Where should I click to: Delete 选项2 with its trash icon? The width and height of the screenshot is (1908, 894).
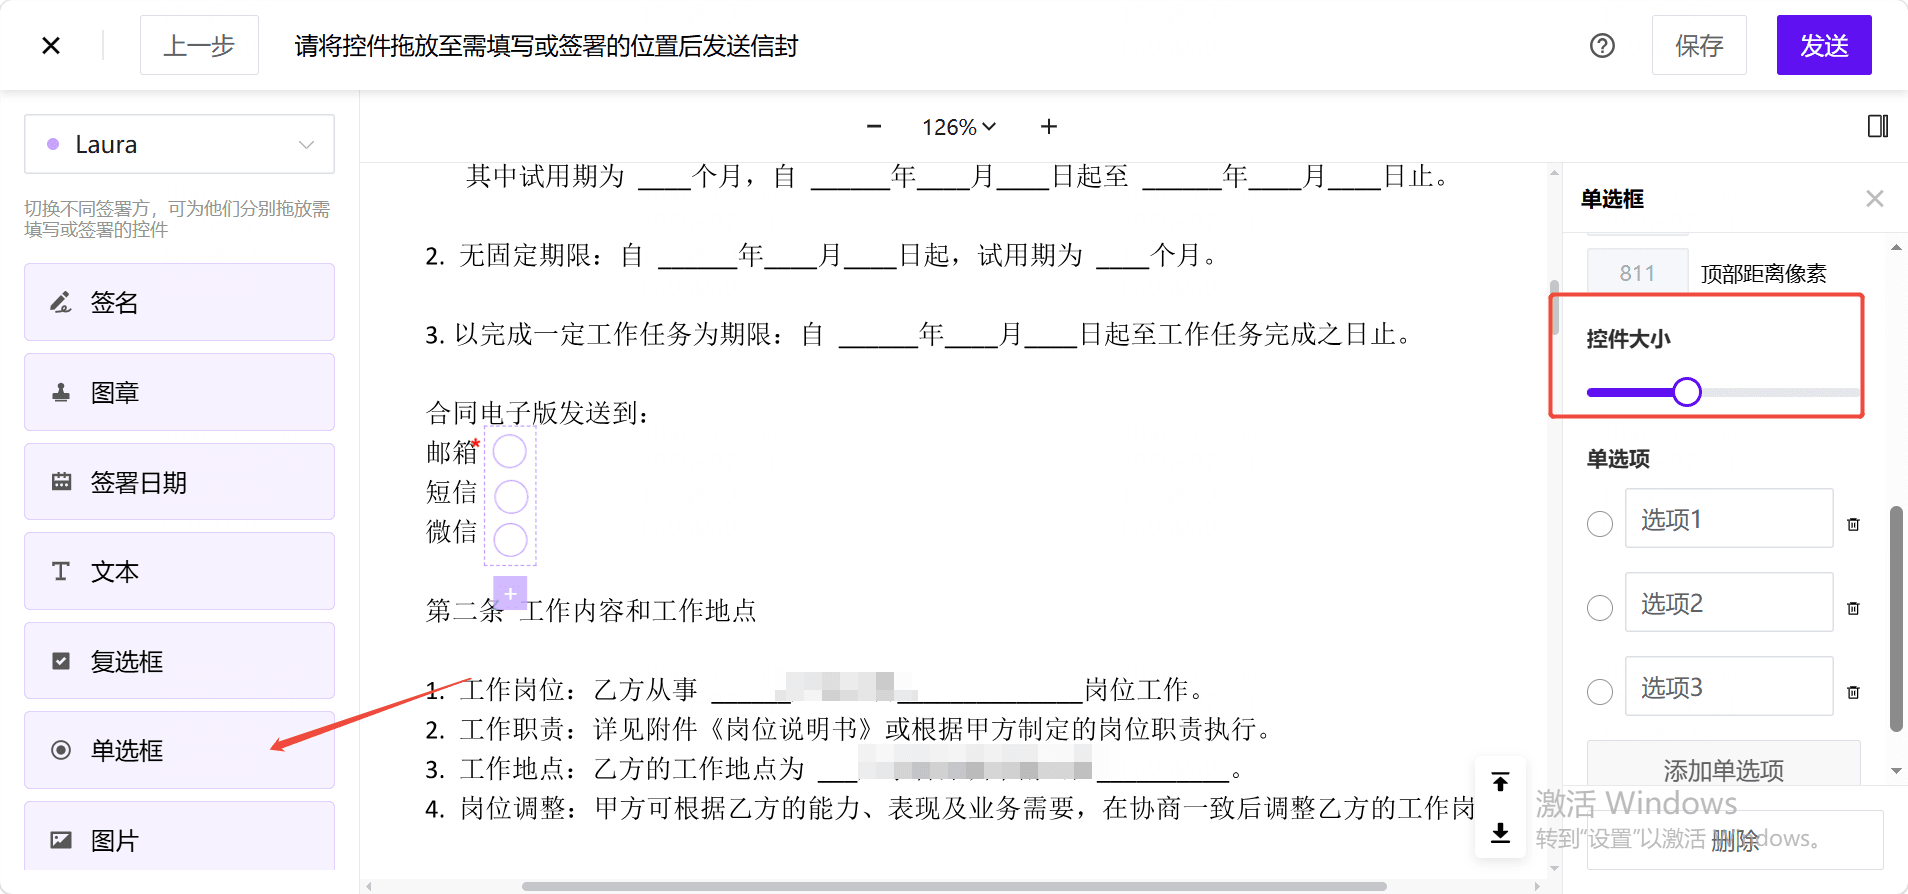pos(1853,608)
